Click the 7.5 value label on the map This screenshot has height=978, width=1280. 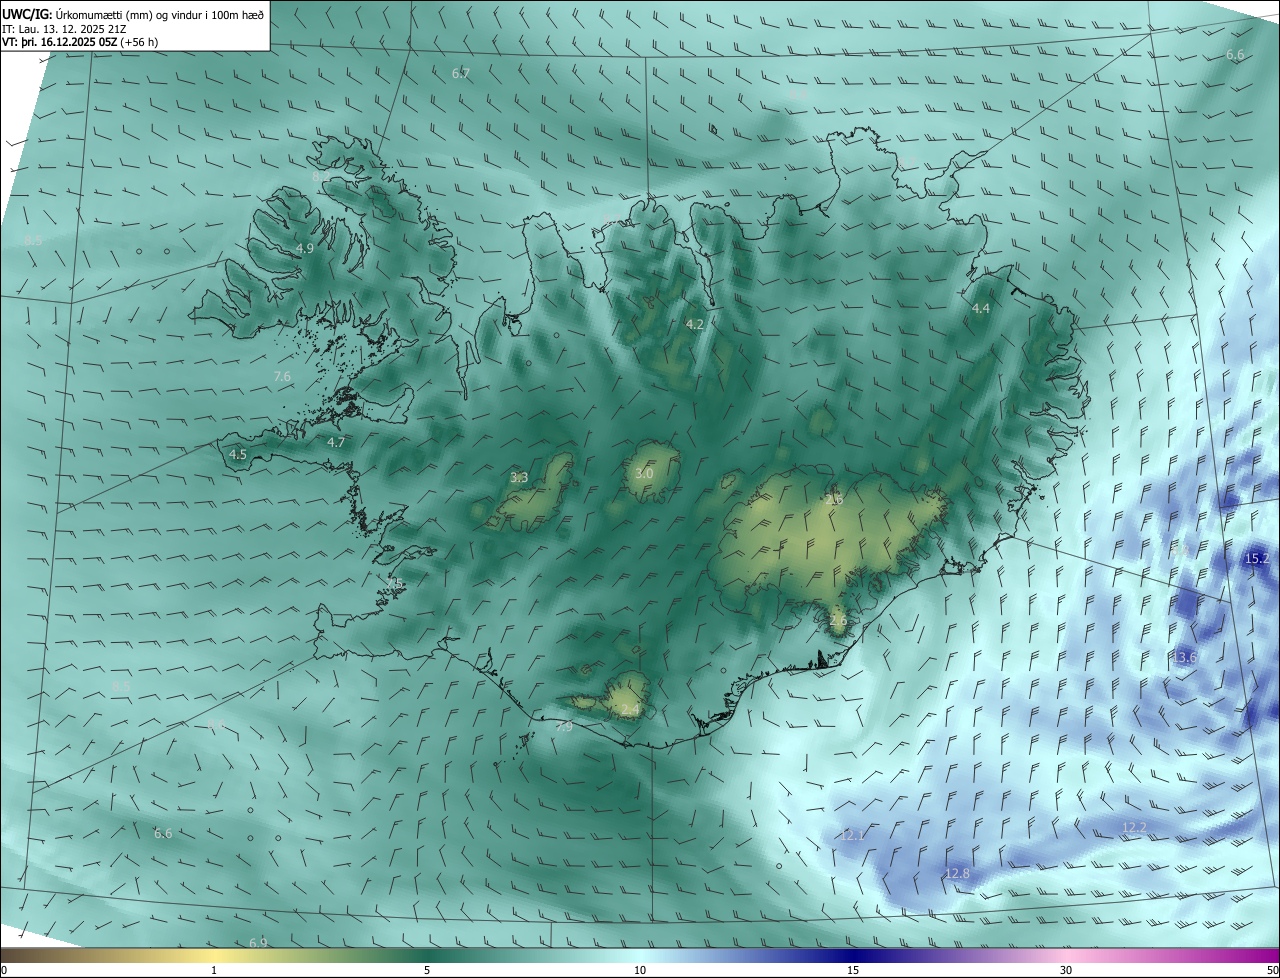395,583
